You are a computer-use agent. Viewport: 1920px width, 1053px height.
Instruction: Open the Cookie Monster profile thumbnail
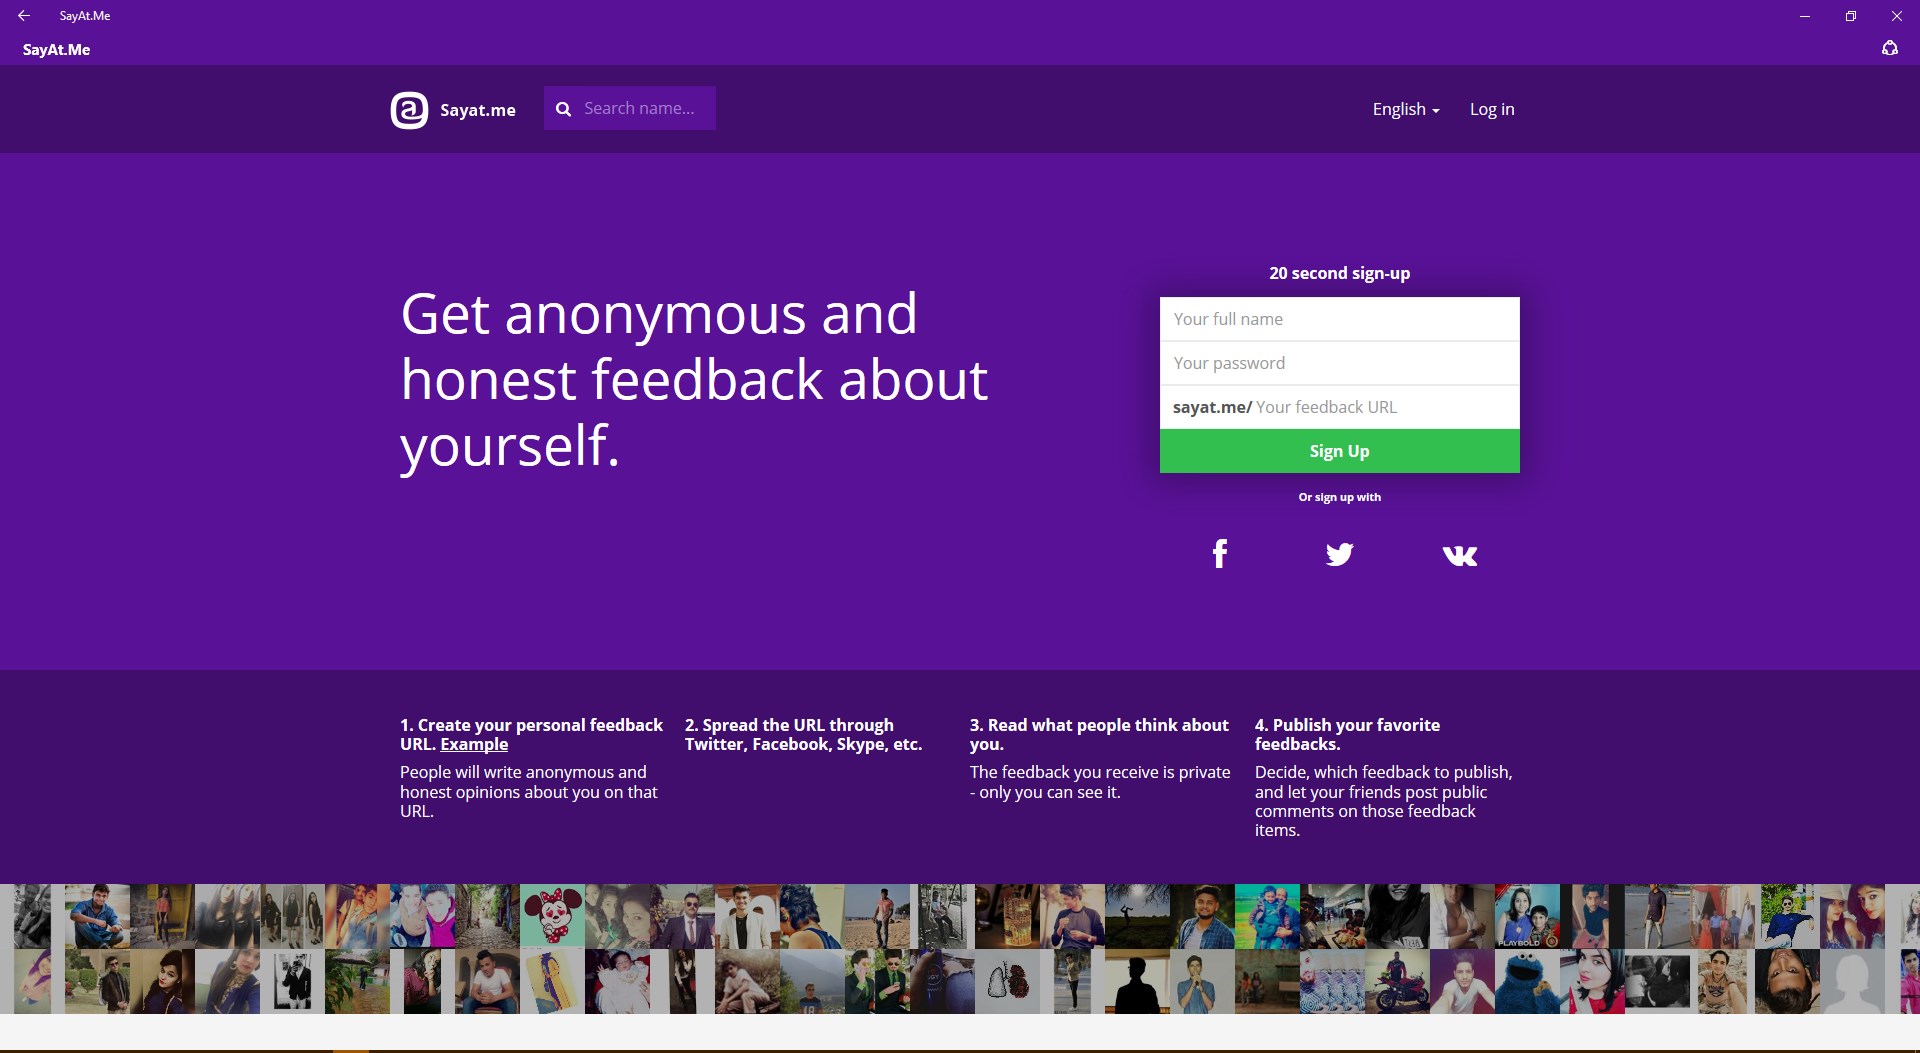1527,981
